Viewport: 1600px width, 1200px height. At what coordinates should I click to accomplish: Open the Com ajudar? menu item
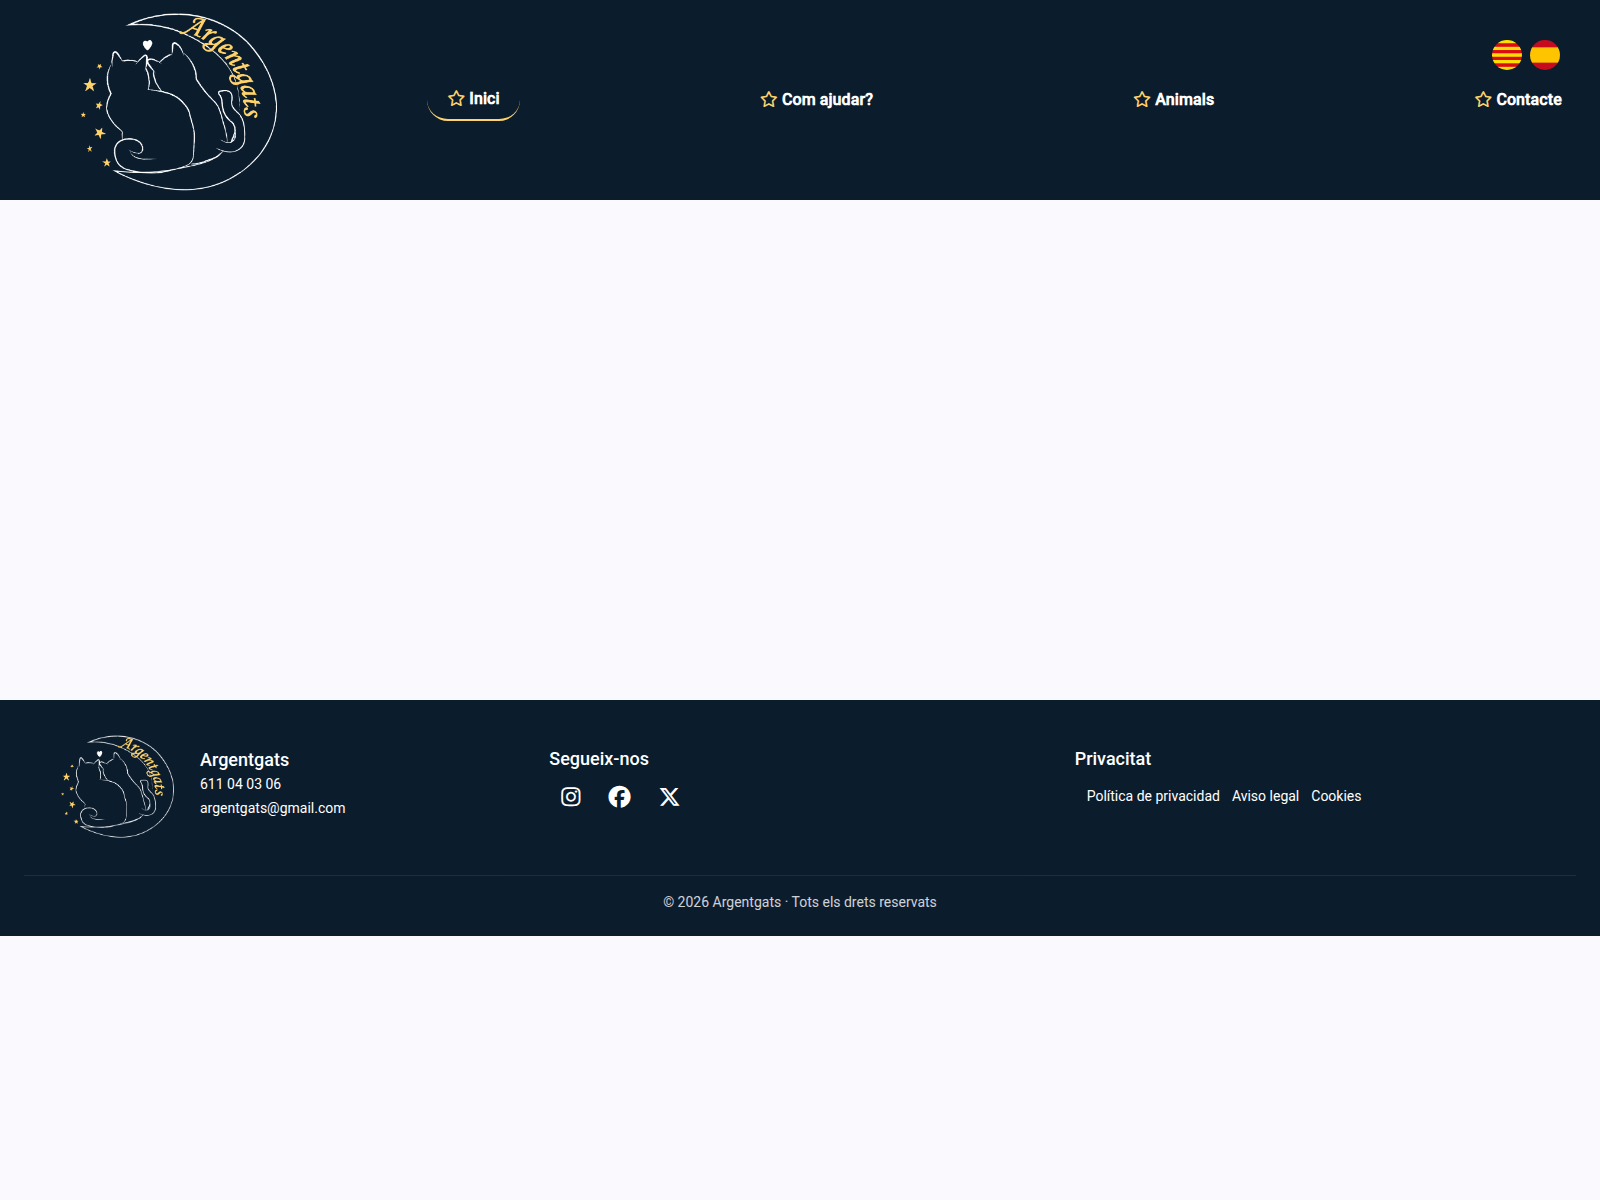[x=817, y=100]
